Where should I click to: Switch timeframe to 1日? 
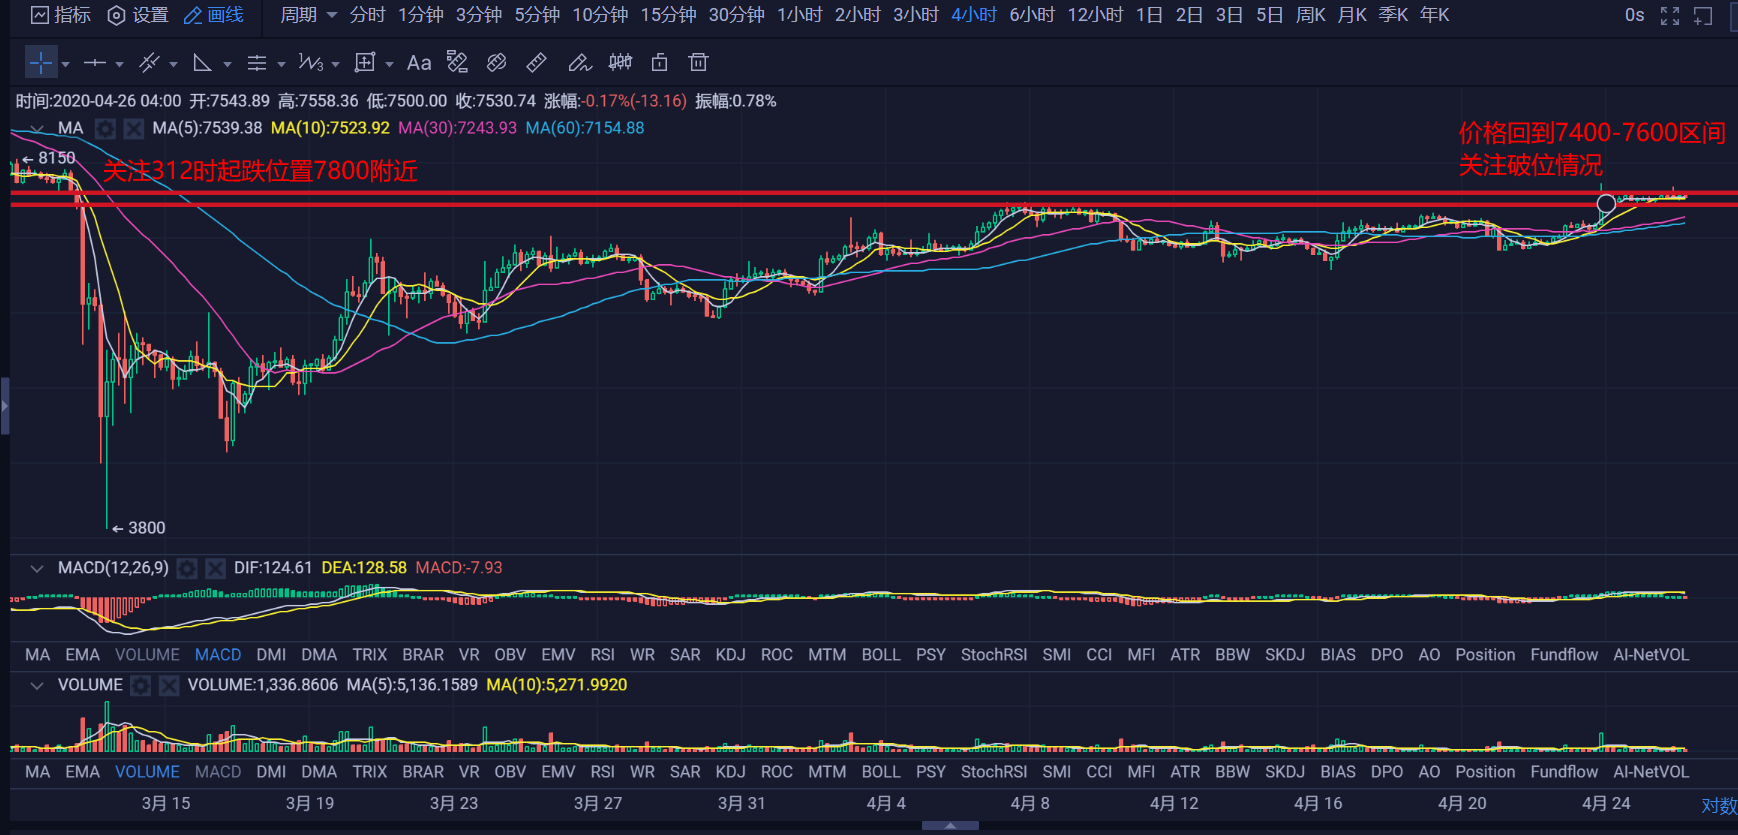(1149, 15)
